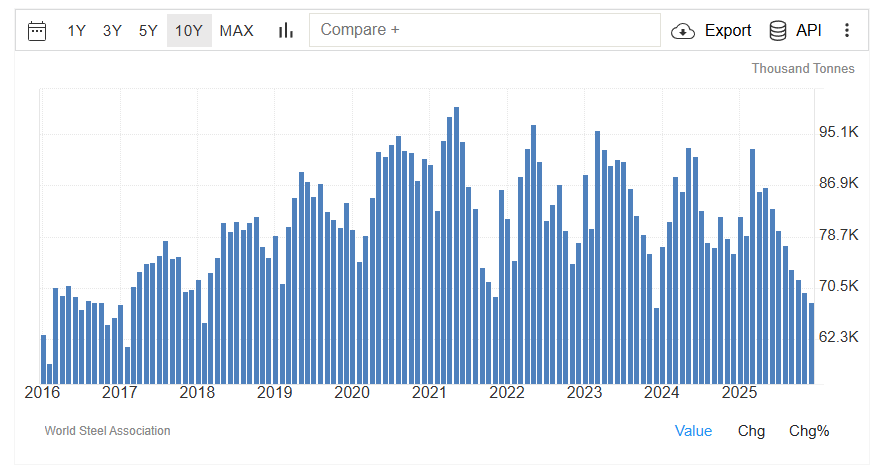
Task: Open the chart type bar icon
Action: click(x=286, y=30)
